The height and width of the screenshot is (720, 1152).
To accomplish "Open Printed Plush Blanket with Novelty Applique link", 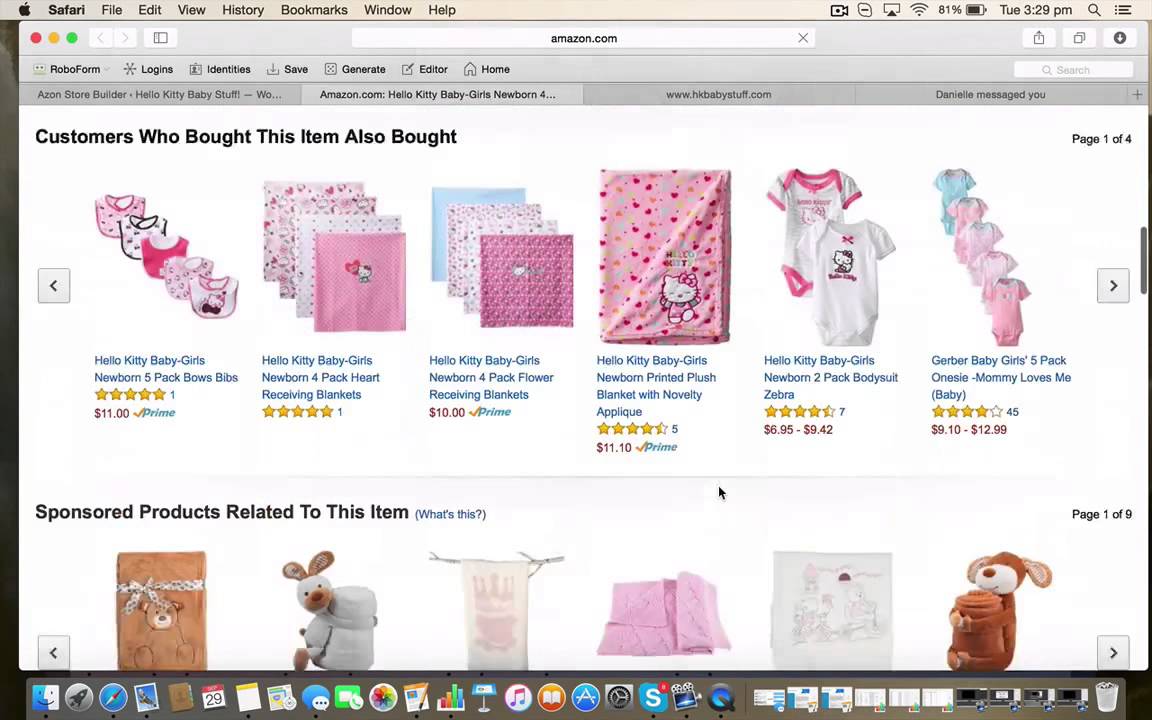I will coord(656,386).
